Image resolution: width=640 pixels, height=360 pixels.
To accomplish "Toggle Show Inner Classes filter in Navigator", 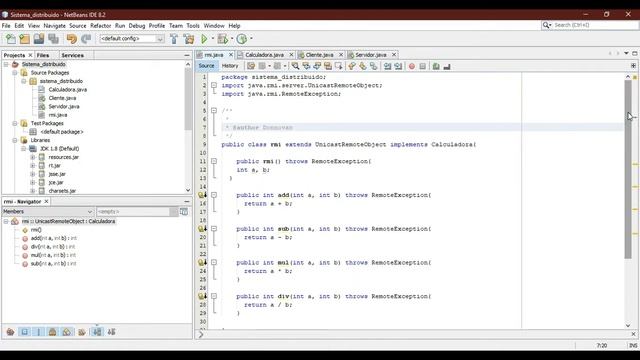I will (67, 332).
